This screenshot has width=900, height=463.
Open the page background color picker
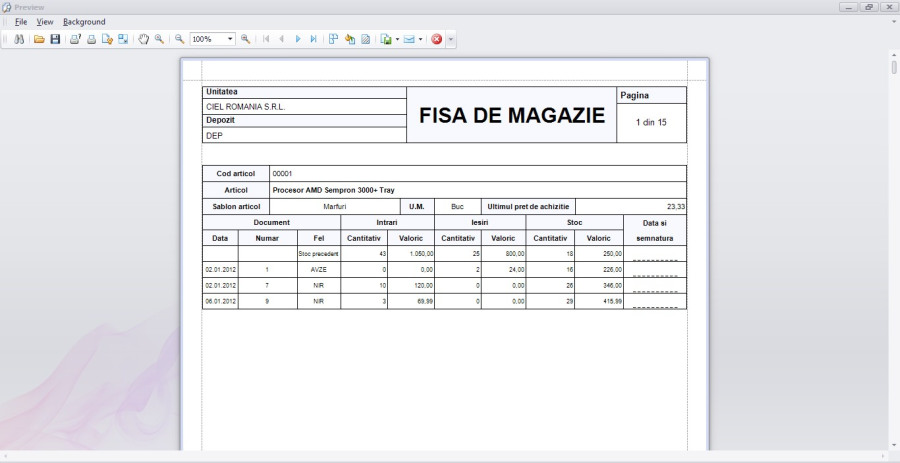[350, 39]
